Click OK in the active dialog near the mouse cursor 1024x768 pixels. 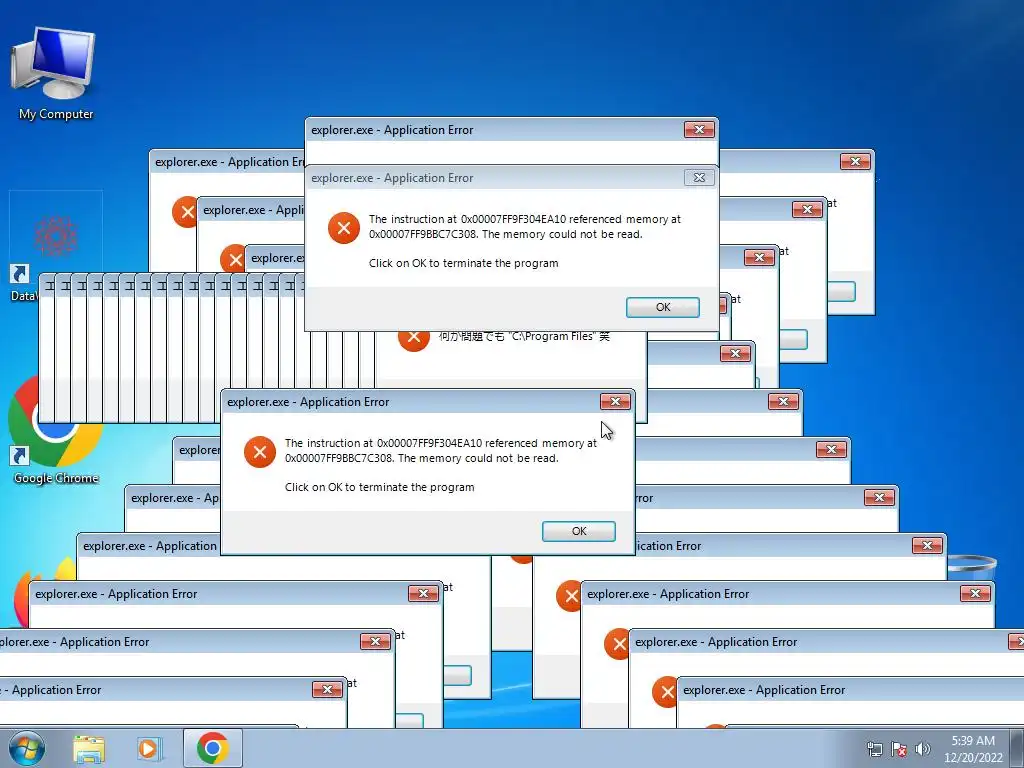[x=579, y=531]
